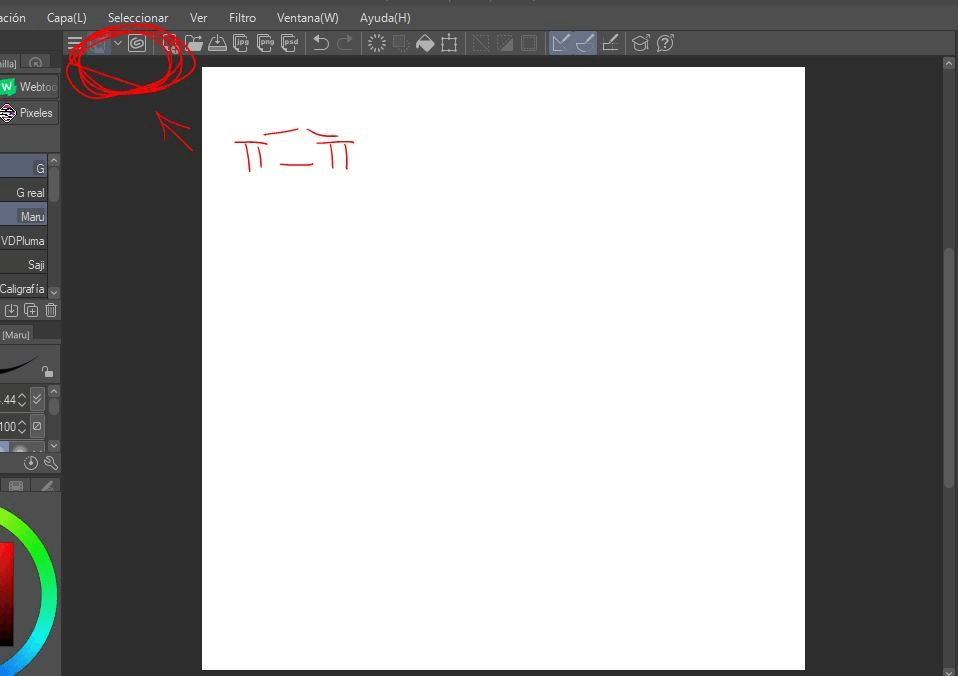The height and width of the screenshot is (676, 958).
Task: Save the file using the Save icon
Action: pos(218,43)
